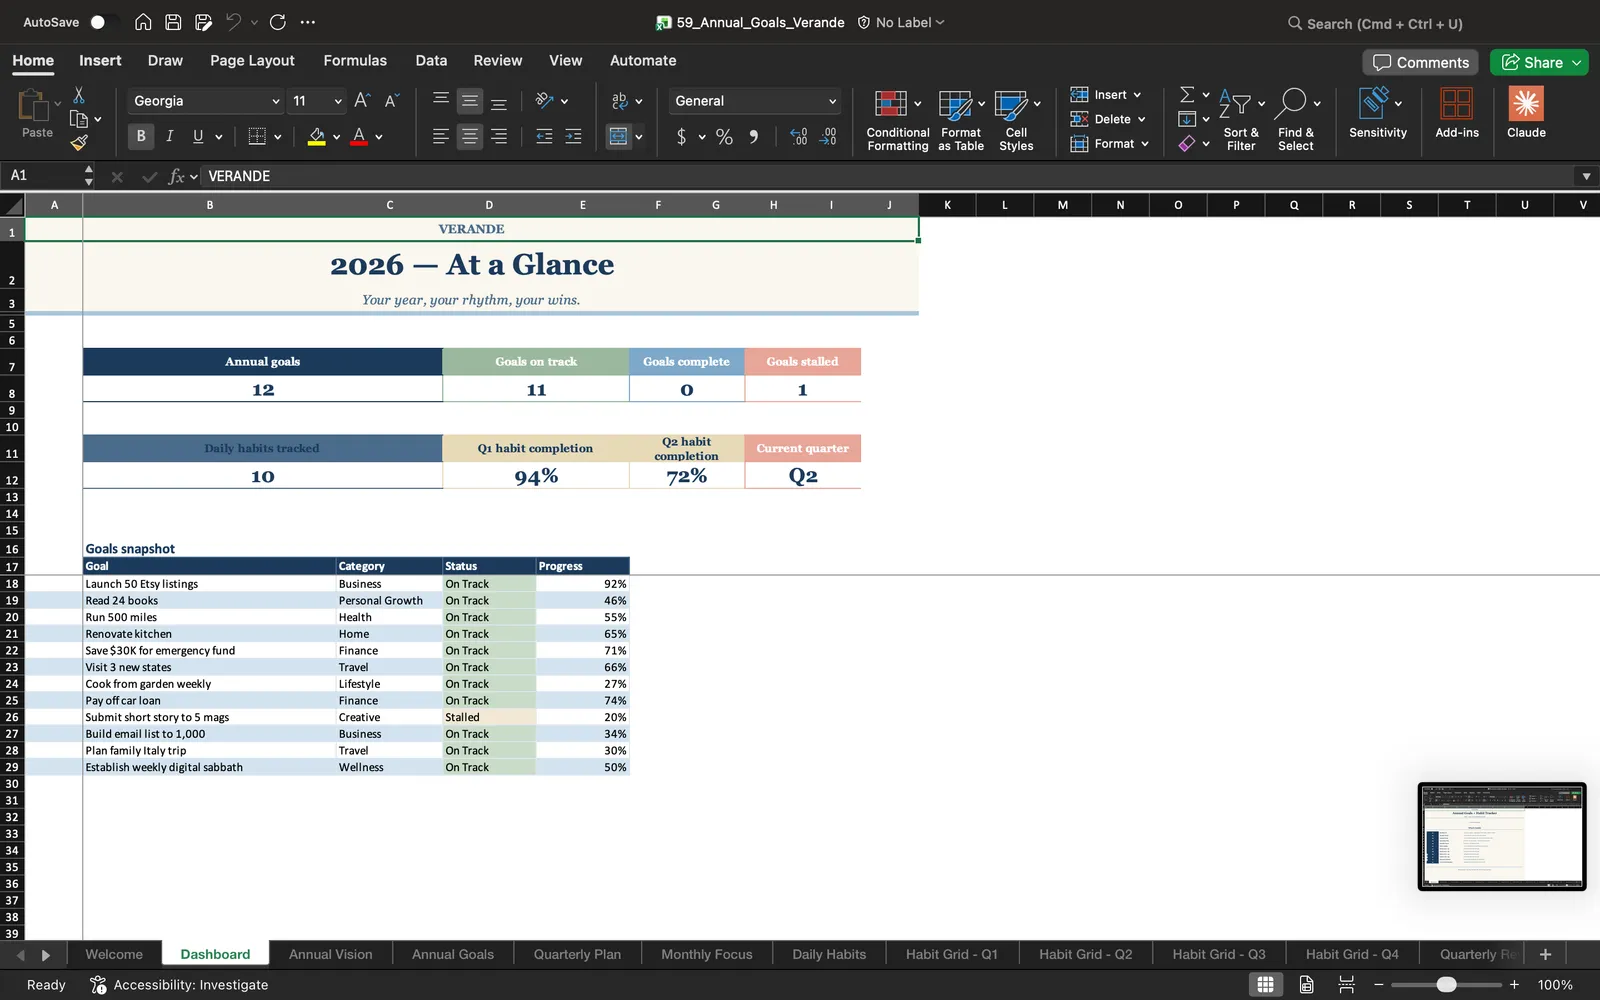
Task: Open Conditional Formatting menu
Action: 897,120
